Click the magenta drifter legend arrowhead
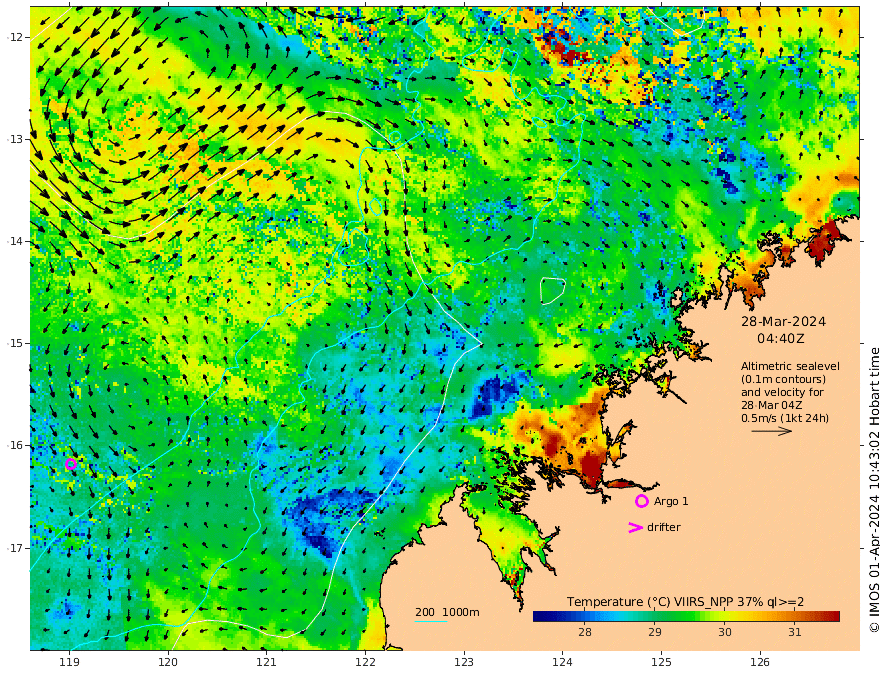880x680 pixels. (635, 527)
